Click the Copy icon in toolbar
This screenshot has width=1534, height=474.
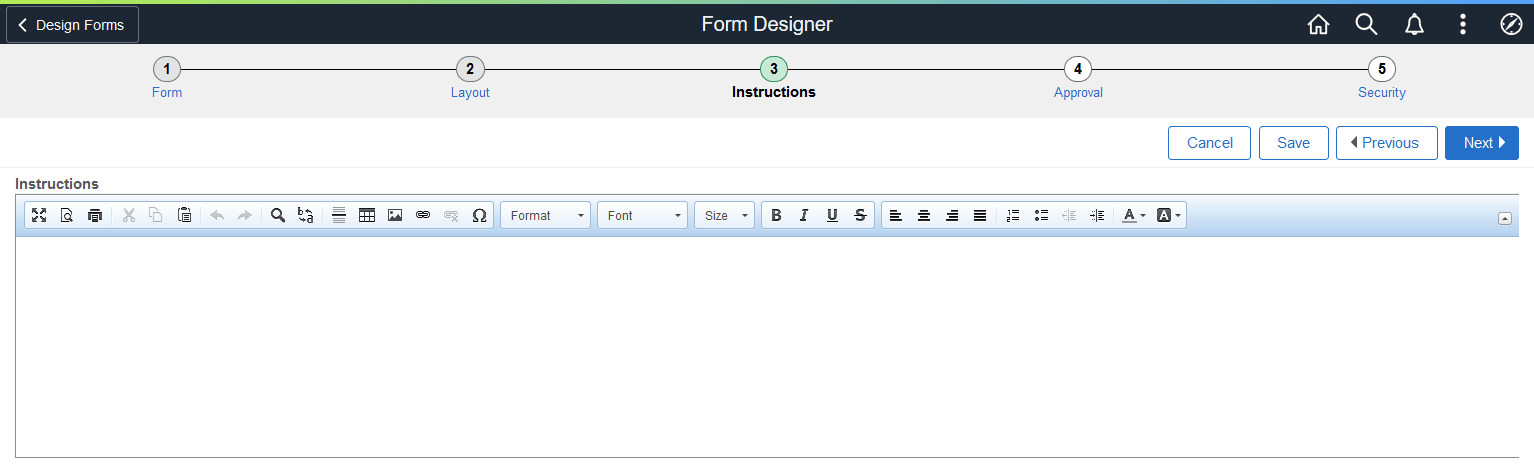(156, 215)
